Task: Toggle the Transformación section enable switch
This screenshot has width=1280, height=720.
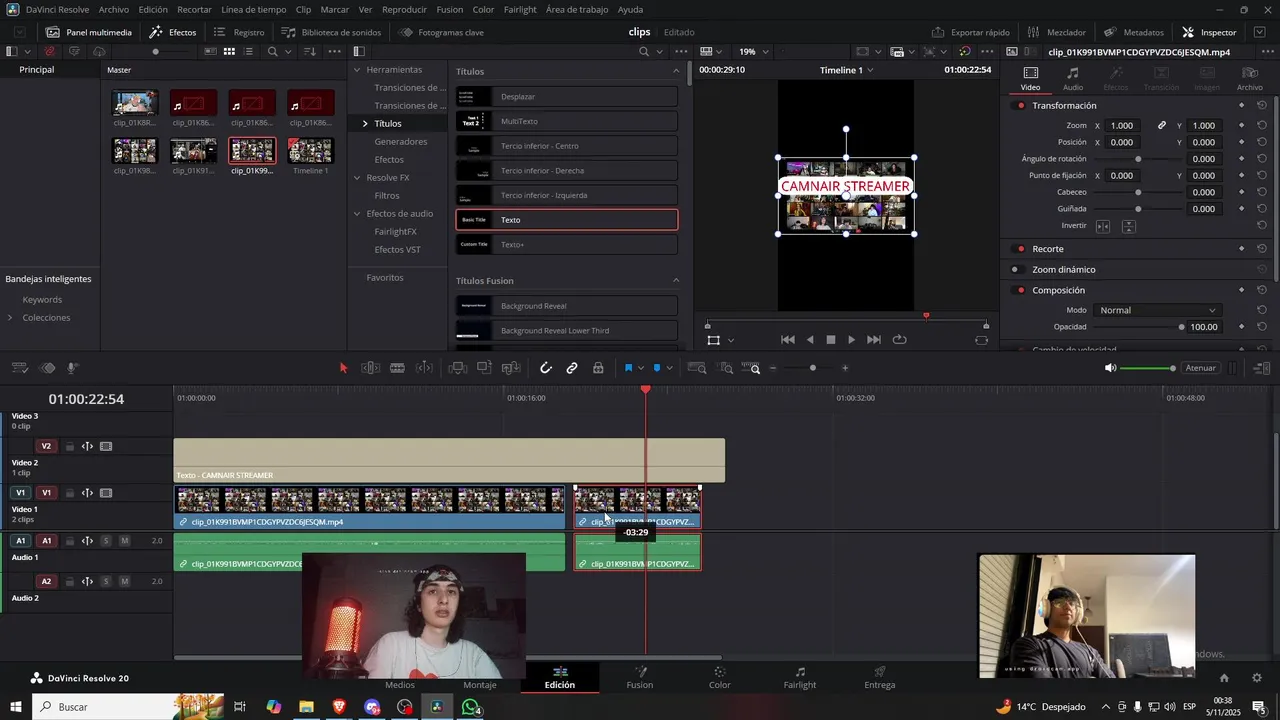Action: [x=1020, y=106]
